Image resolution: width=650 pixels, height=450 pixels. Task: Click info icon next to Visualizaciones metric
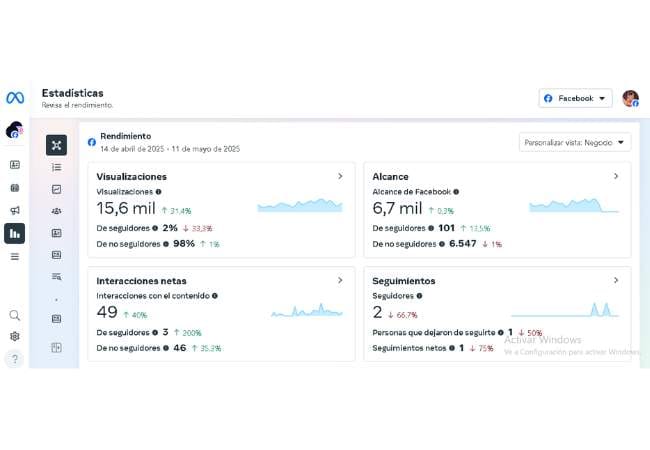pyautogui.click(x=159, y=191)
